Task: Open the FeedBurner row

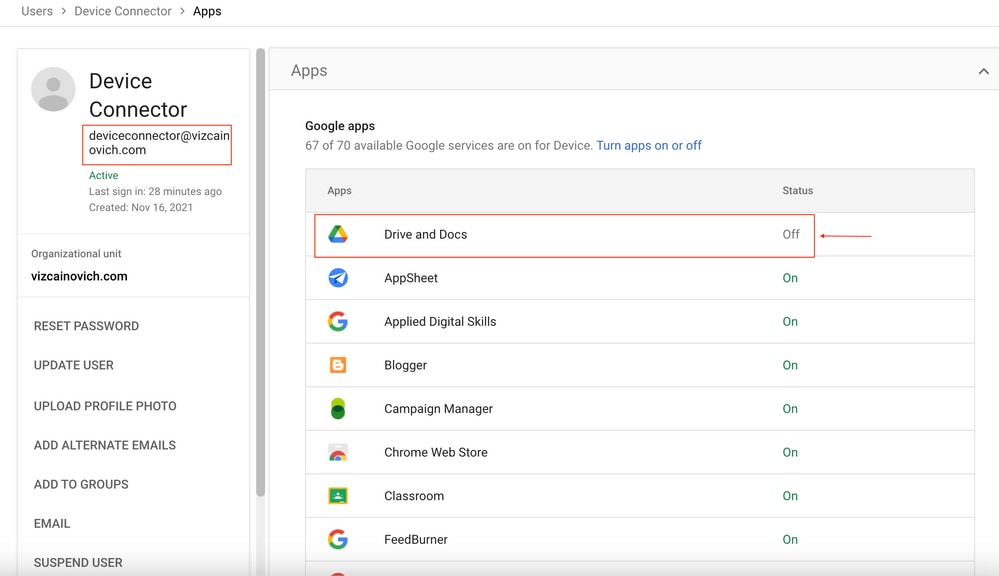Action: coord(640,540)
